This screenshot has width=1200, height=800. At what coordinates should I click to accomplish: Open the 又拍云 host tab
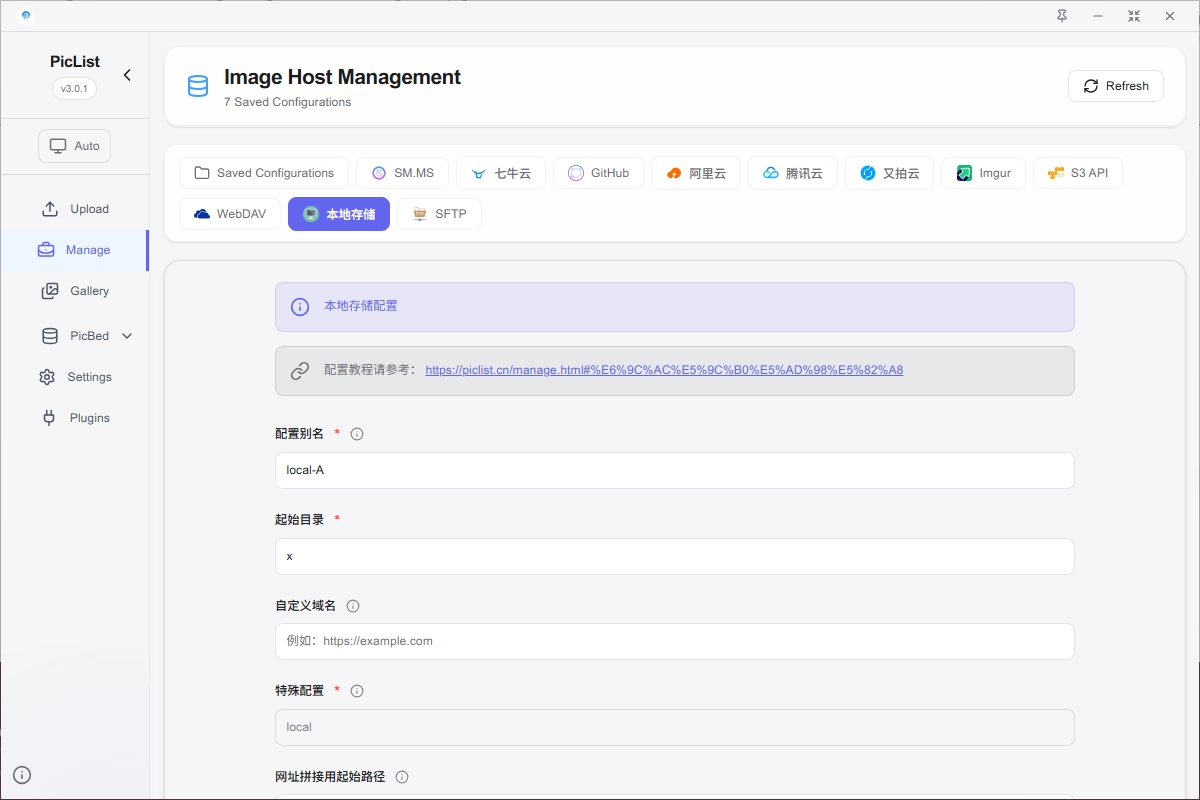point(889,173)
